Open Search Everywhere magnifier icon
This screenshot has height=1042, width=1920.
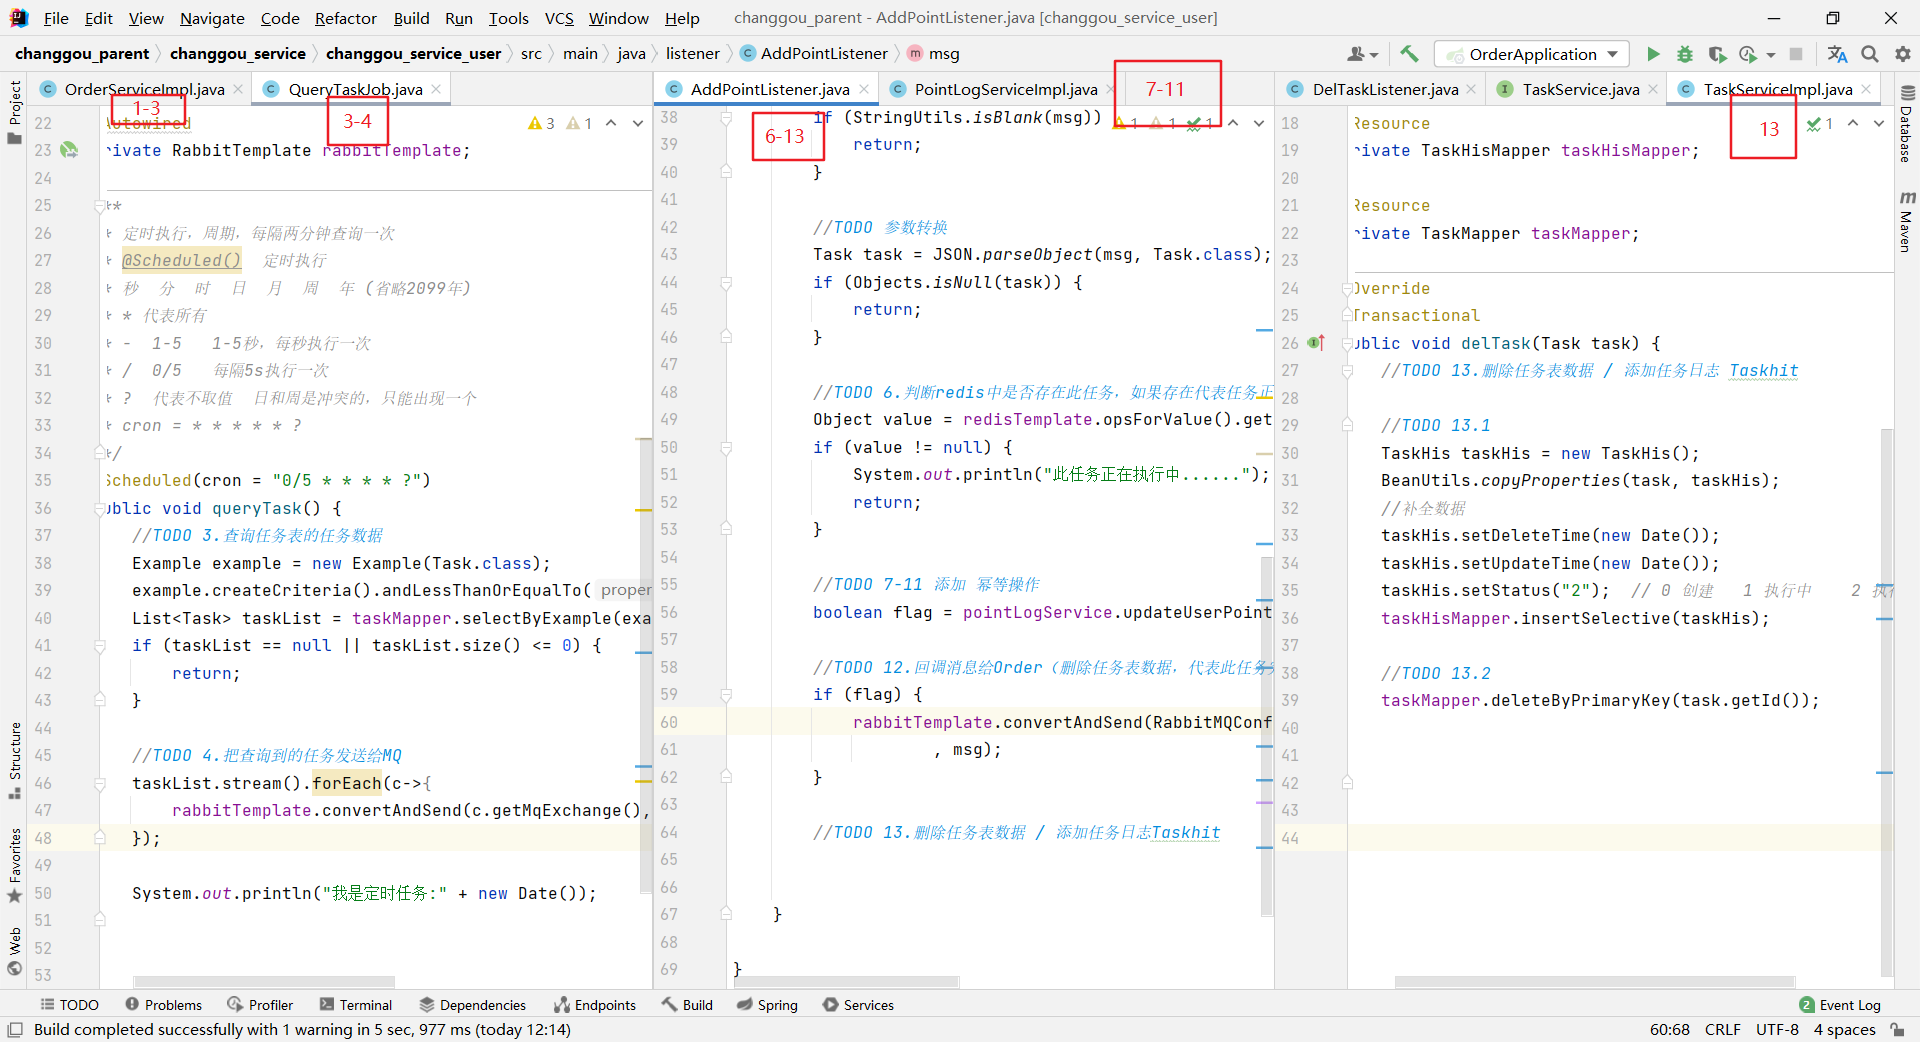pyautogui.click(x=1870, y=54)
